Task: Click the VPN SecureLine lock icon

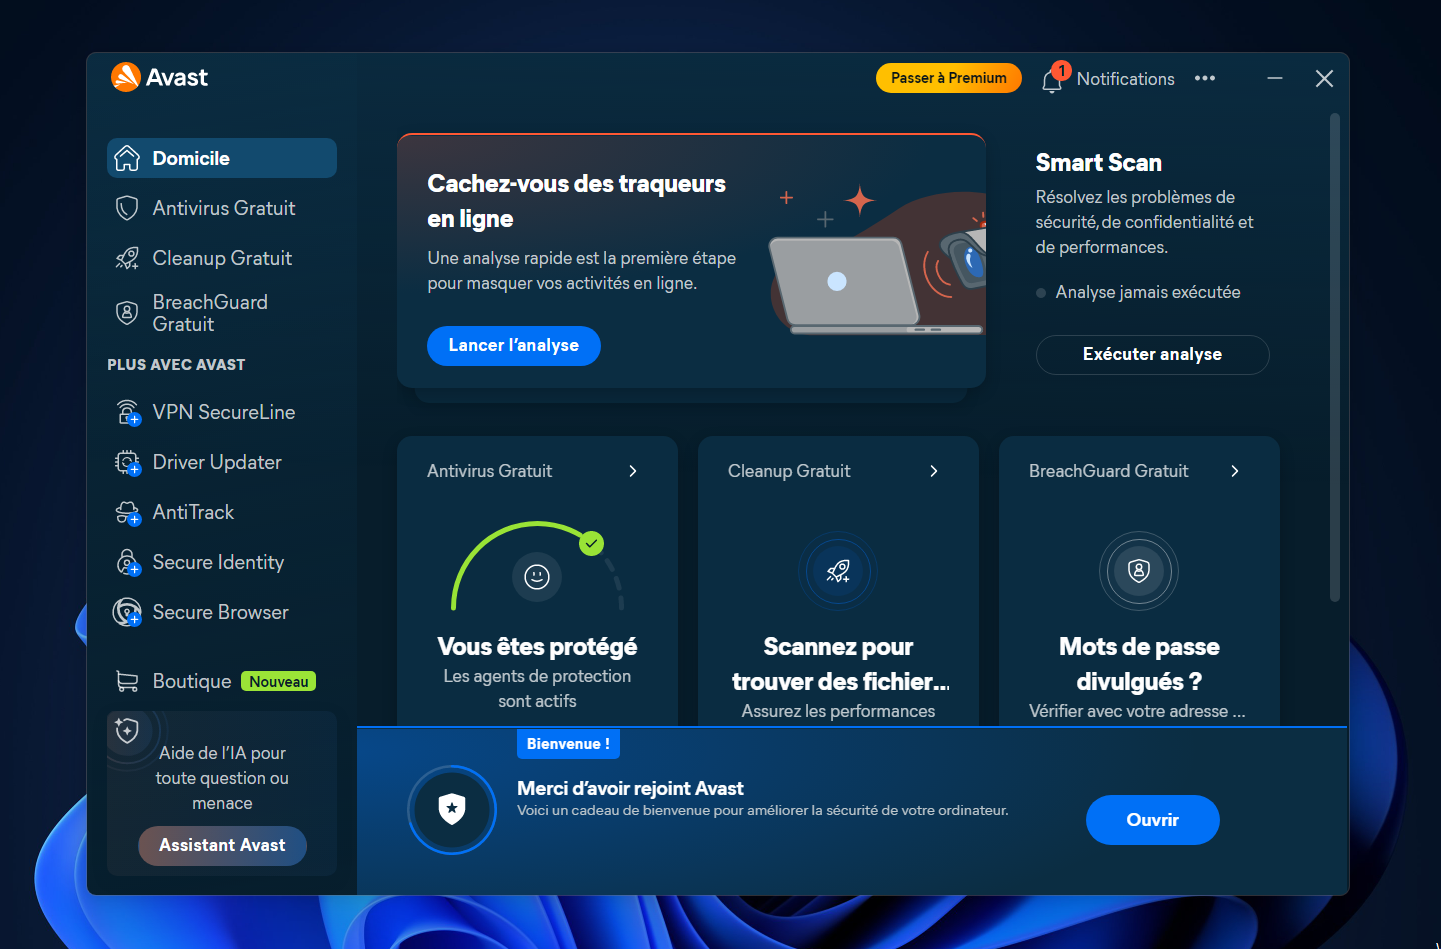Action: pos(128,412)
